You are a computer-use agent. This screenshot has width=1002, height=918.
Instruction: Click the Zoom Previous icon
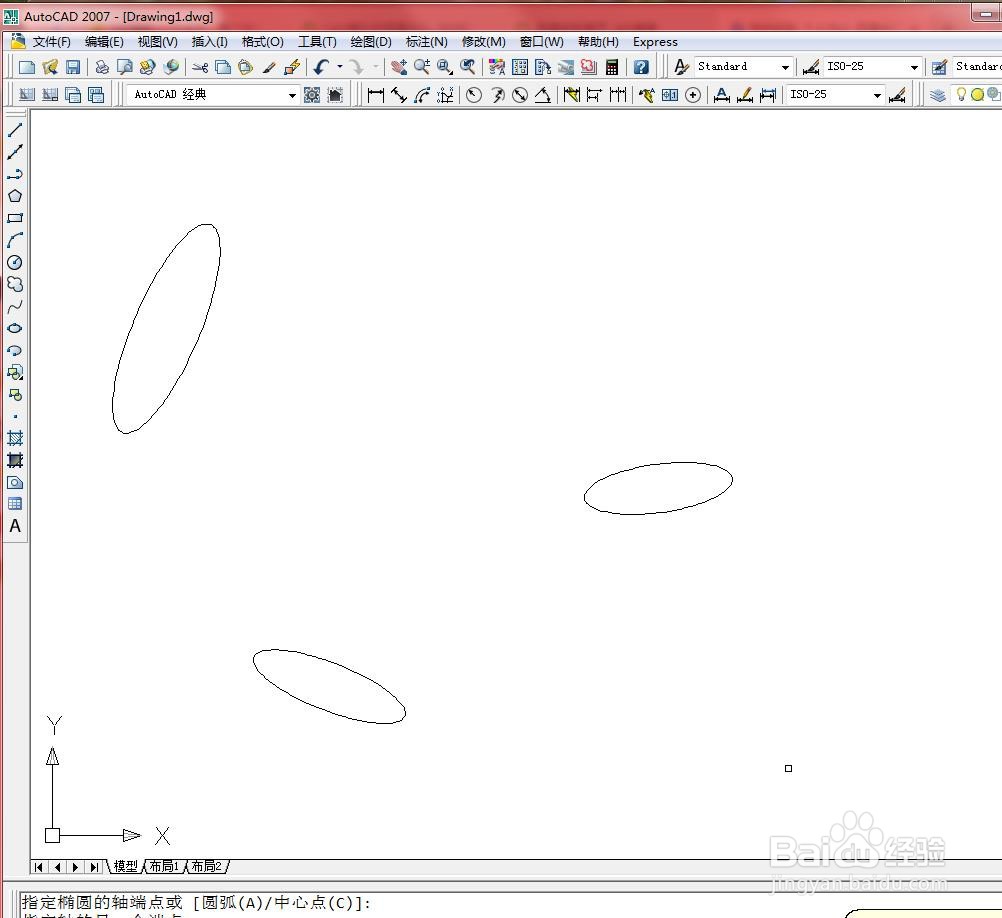point(468,67)
